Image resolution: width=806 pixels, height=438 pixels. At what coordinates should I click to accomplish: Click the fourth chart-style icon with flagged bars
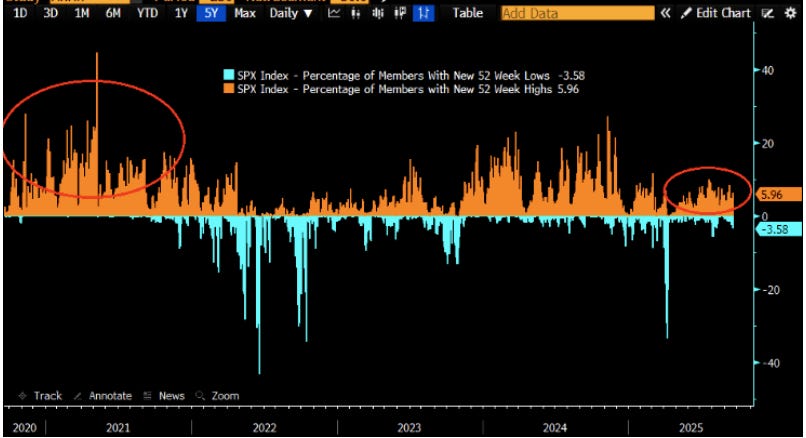pos(400,13)
